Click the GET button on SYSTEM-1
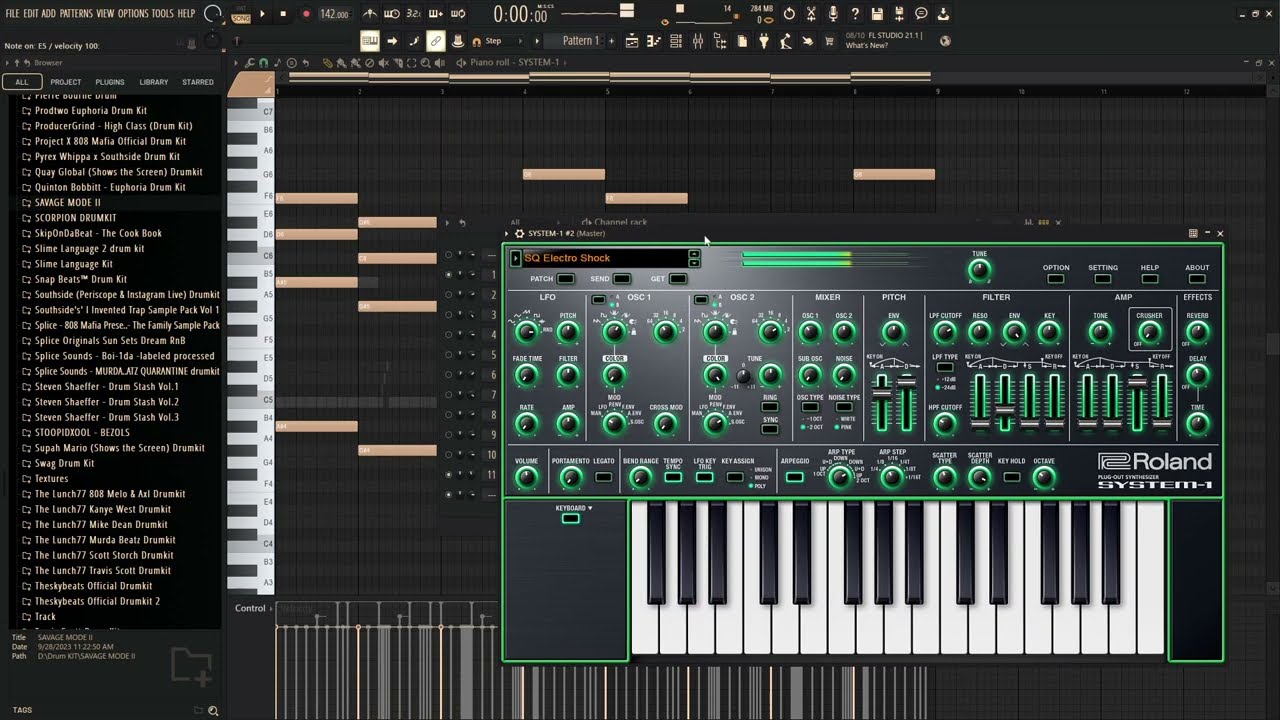 [x=678, y=279]
